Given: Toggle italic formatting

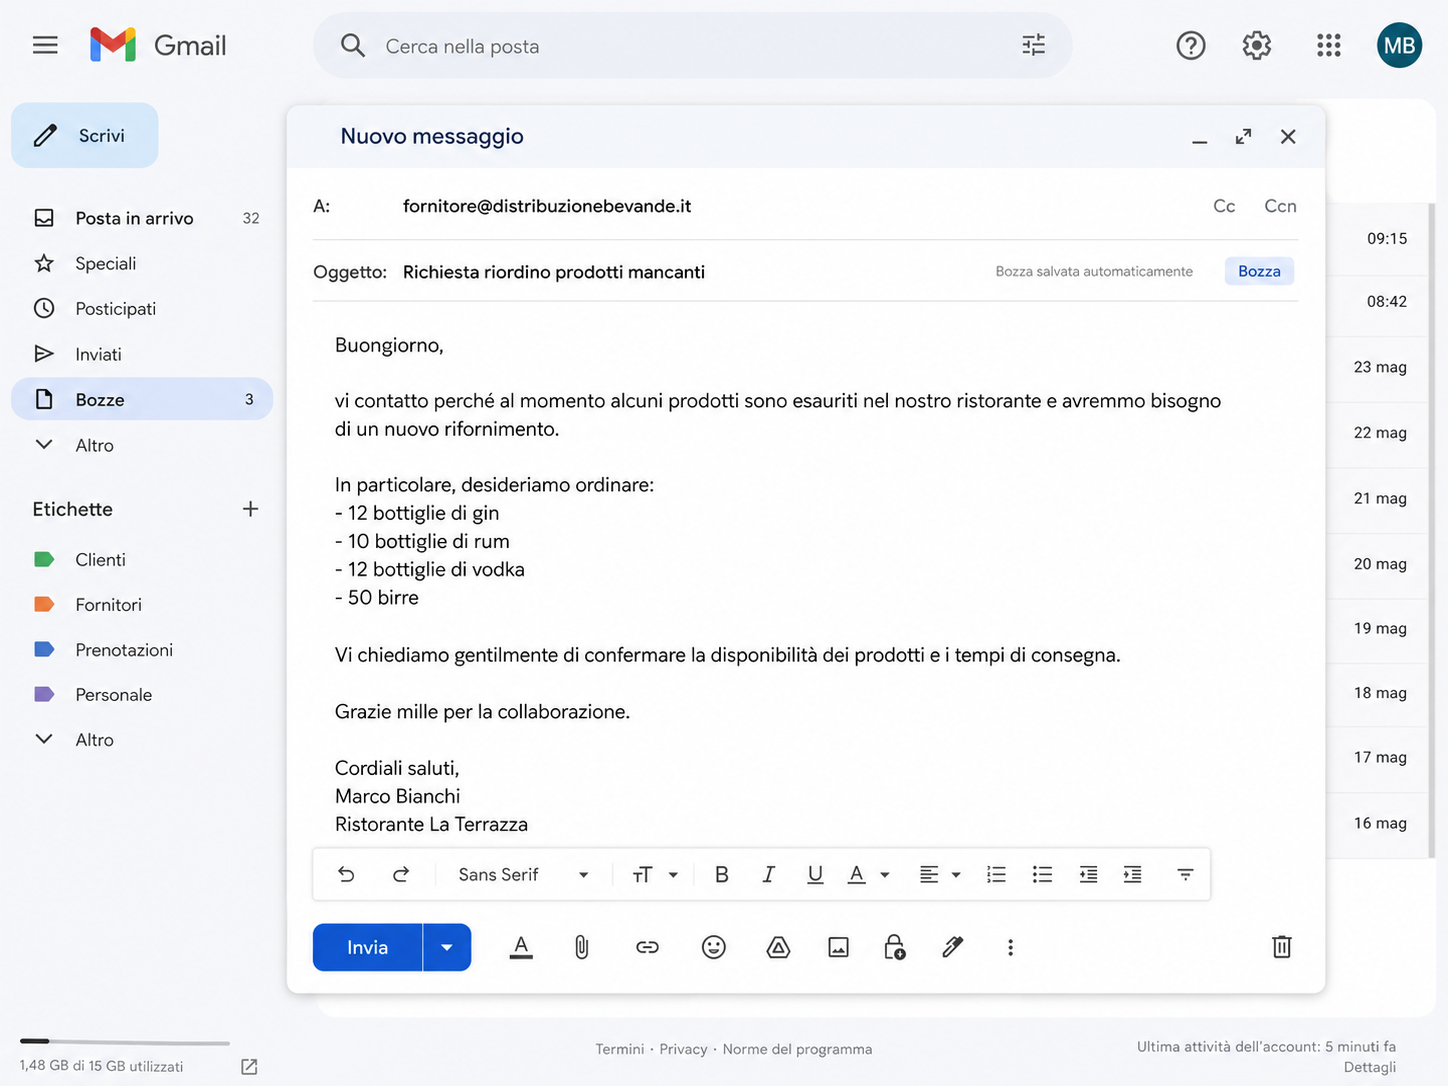Looking at the screenshot, I should pyautogui.click(x=768, y=874).
